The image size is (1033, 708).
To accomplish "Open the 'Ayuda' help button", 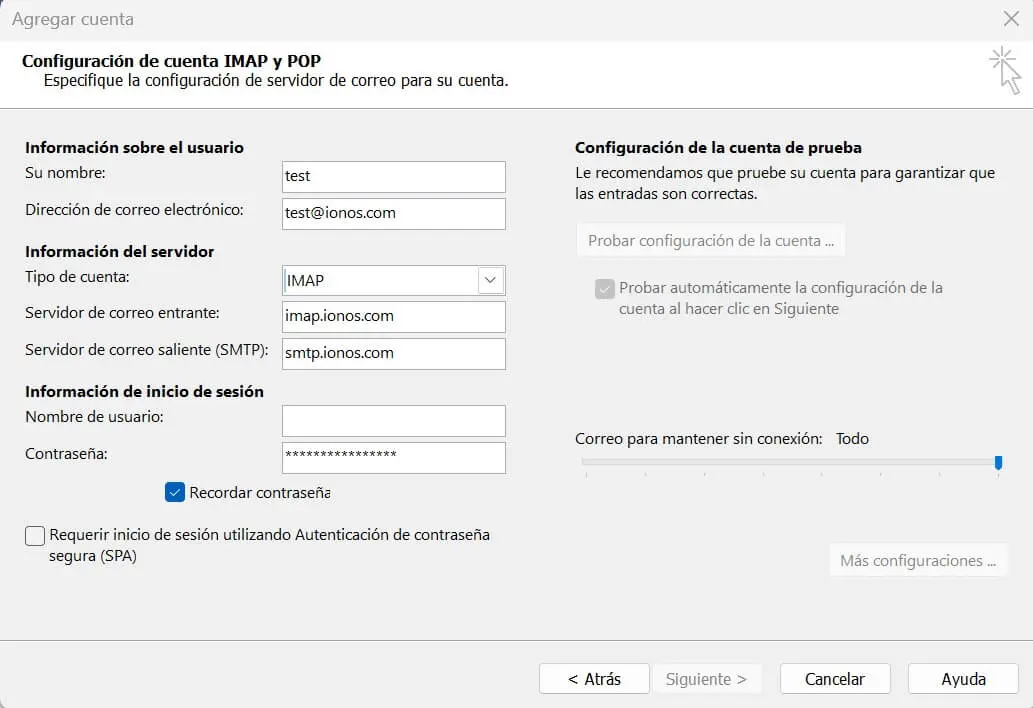I will [962, 678].
